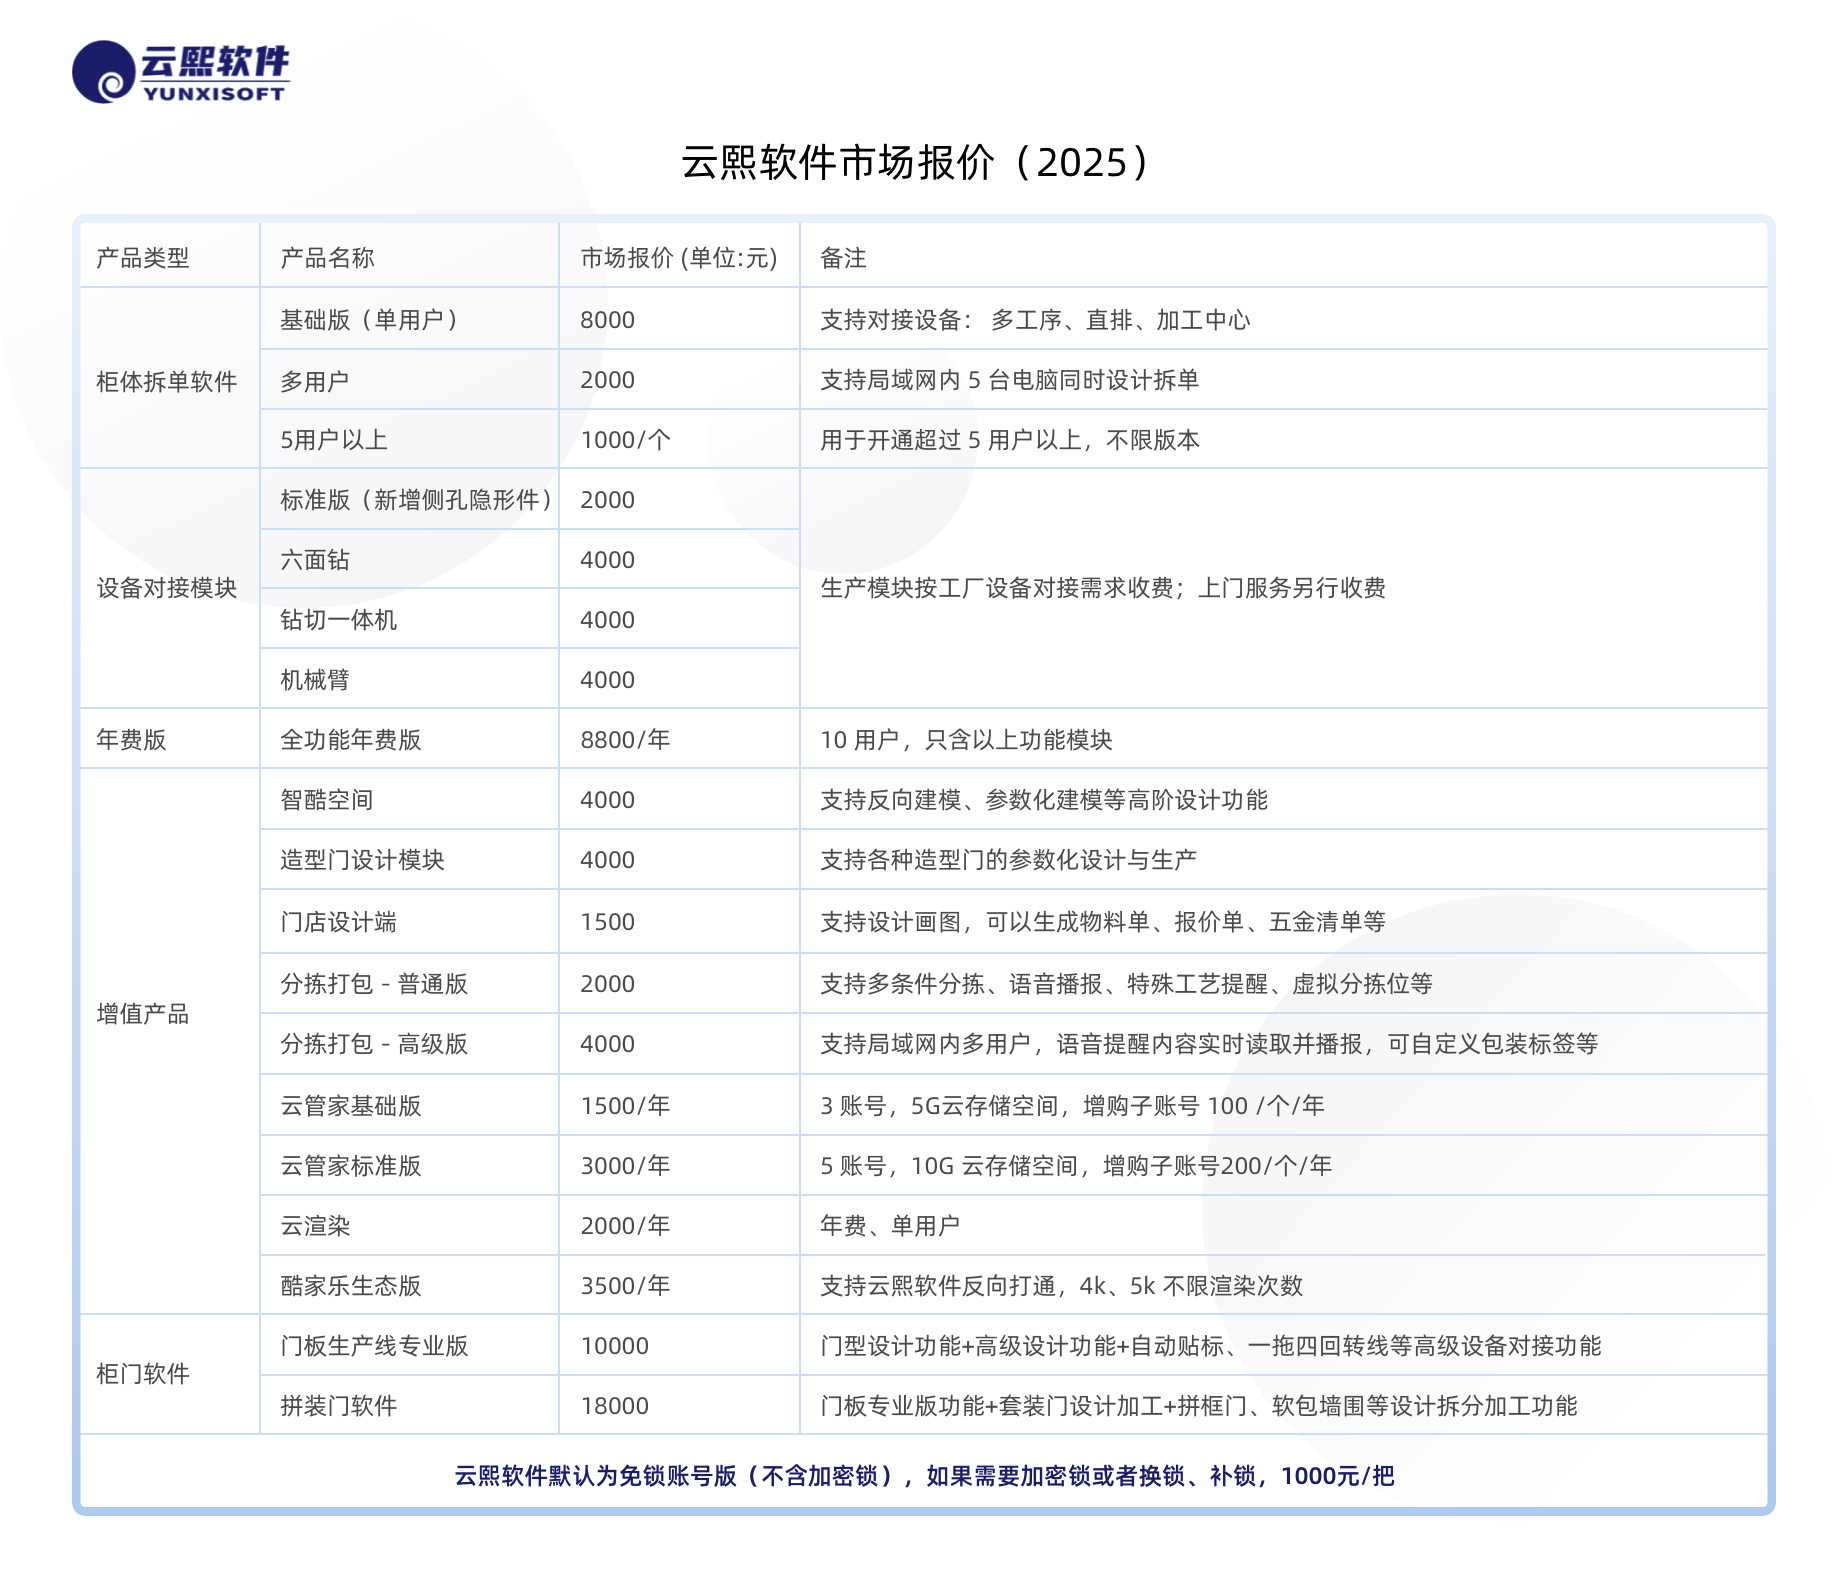Click the "备注" column header
The width and height of the screenshot is (1848, 1580).
tap(843, 258)
